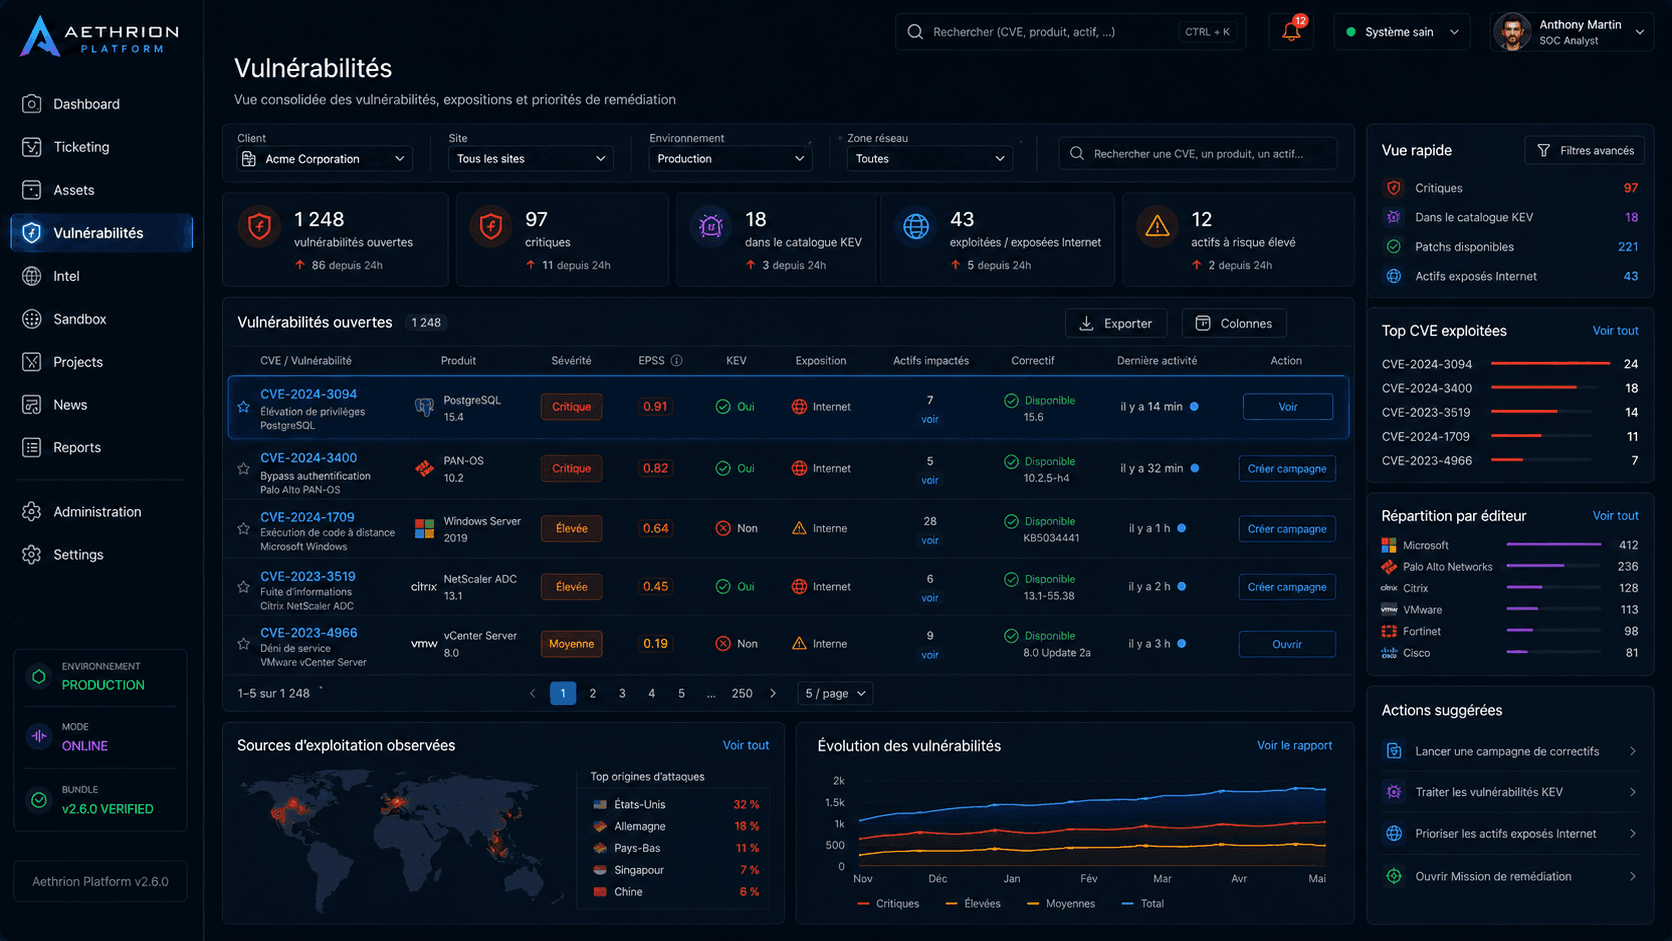The height and width of the screenshot is (941, 1672).
Task: Expand Traiter les vulnérabilités KEV chevron
Action: point(1633,792)
